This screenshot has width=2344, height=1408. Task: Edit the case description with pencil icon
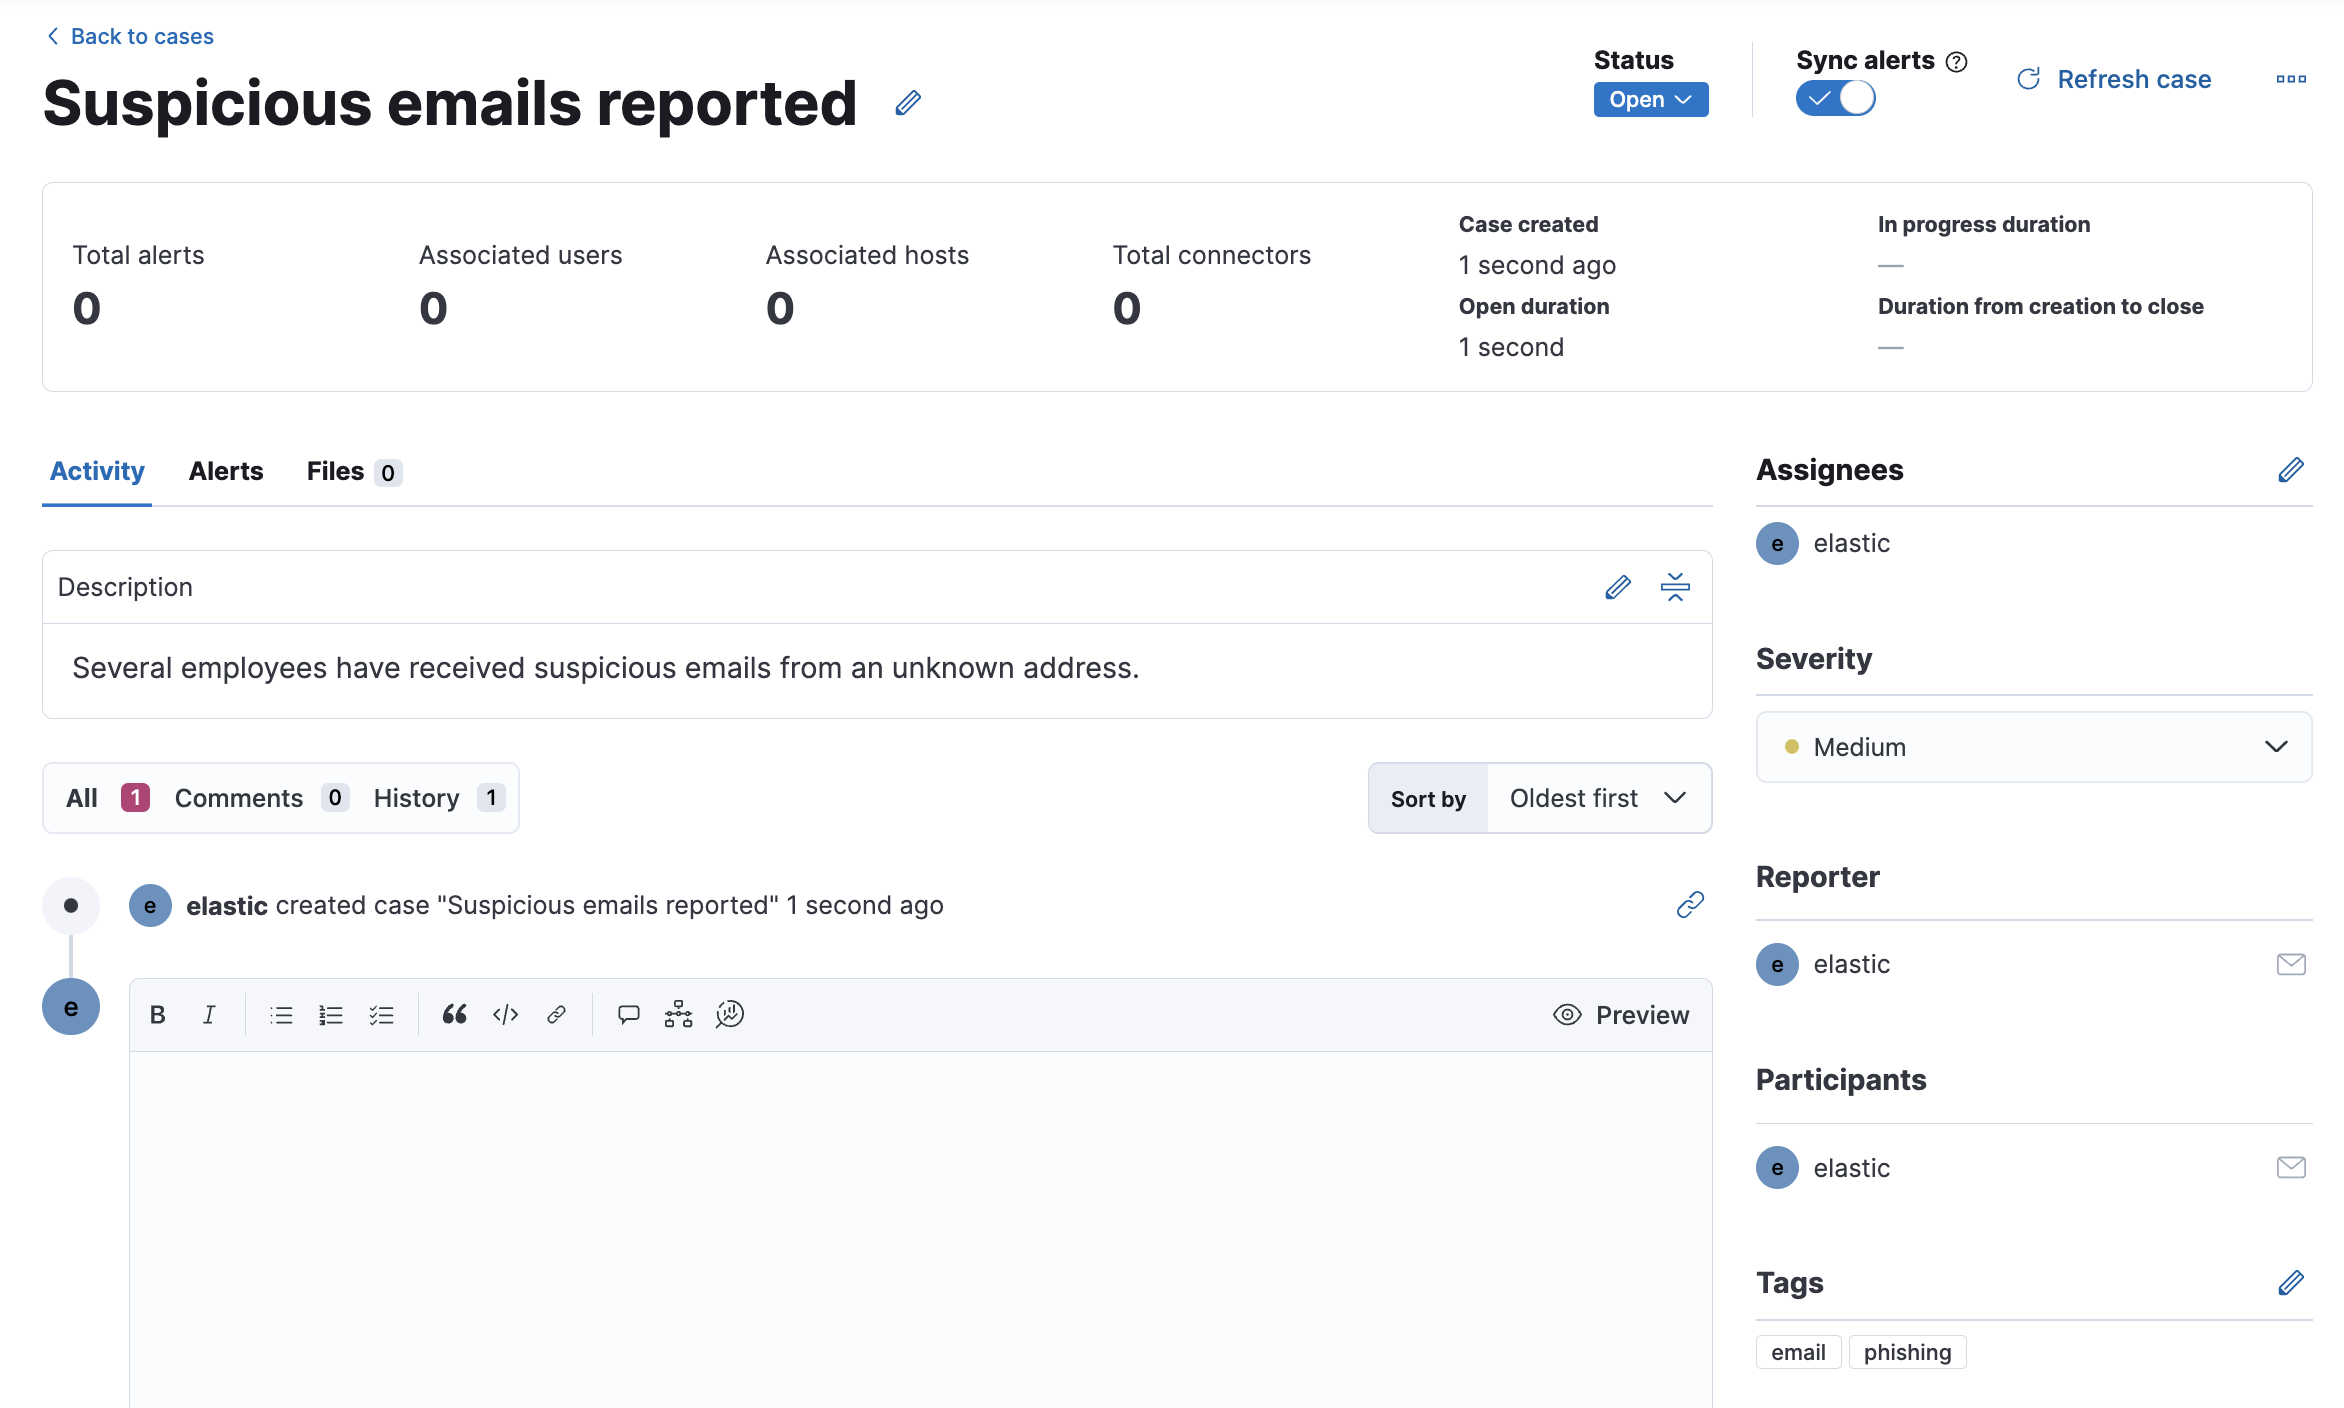[1617, 587]
